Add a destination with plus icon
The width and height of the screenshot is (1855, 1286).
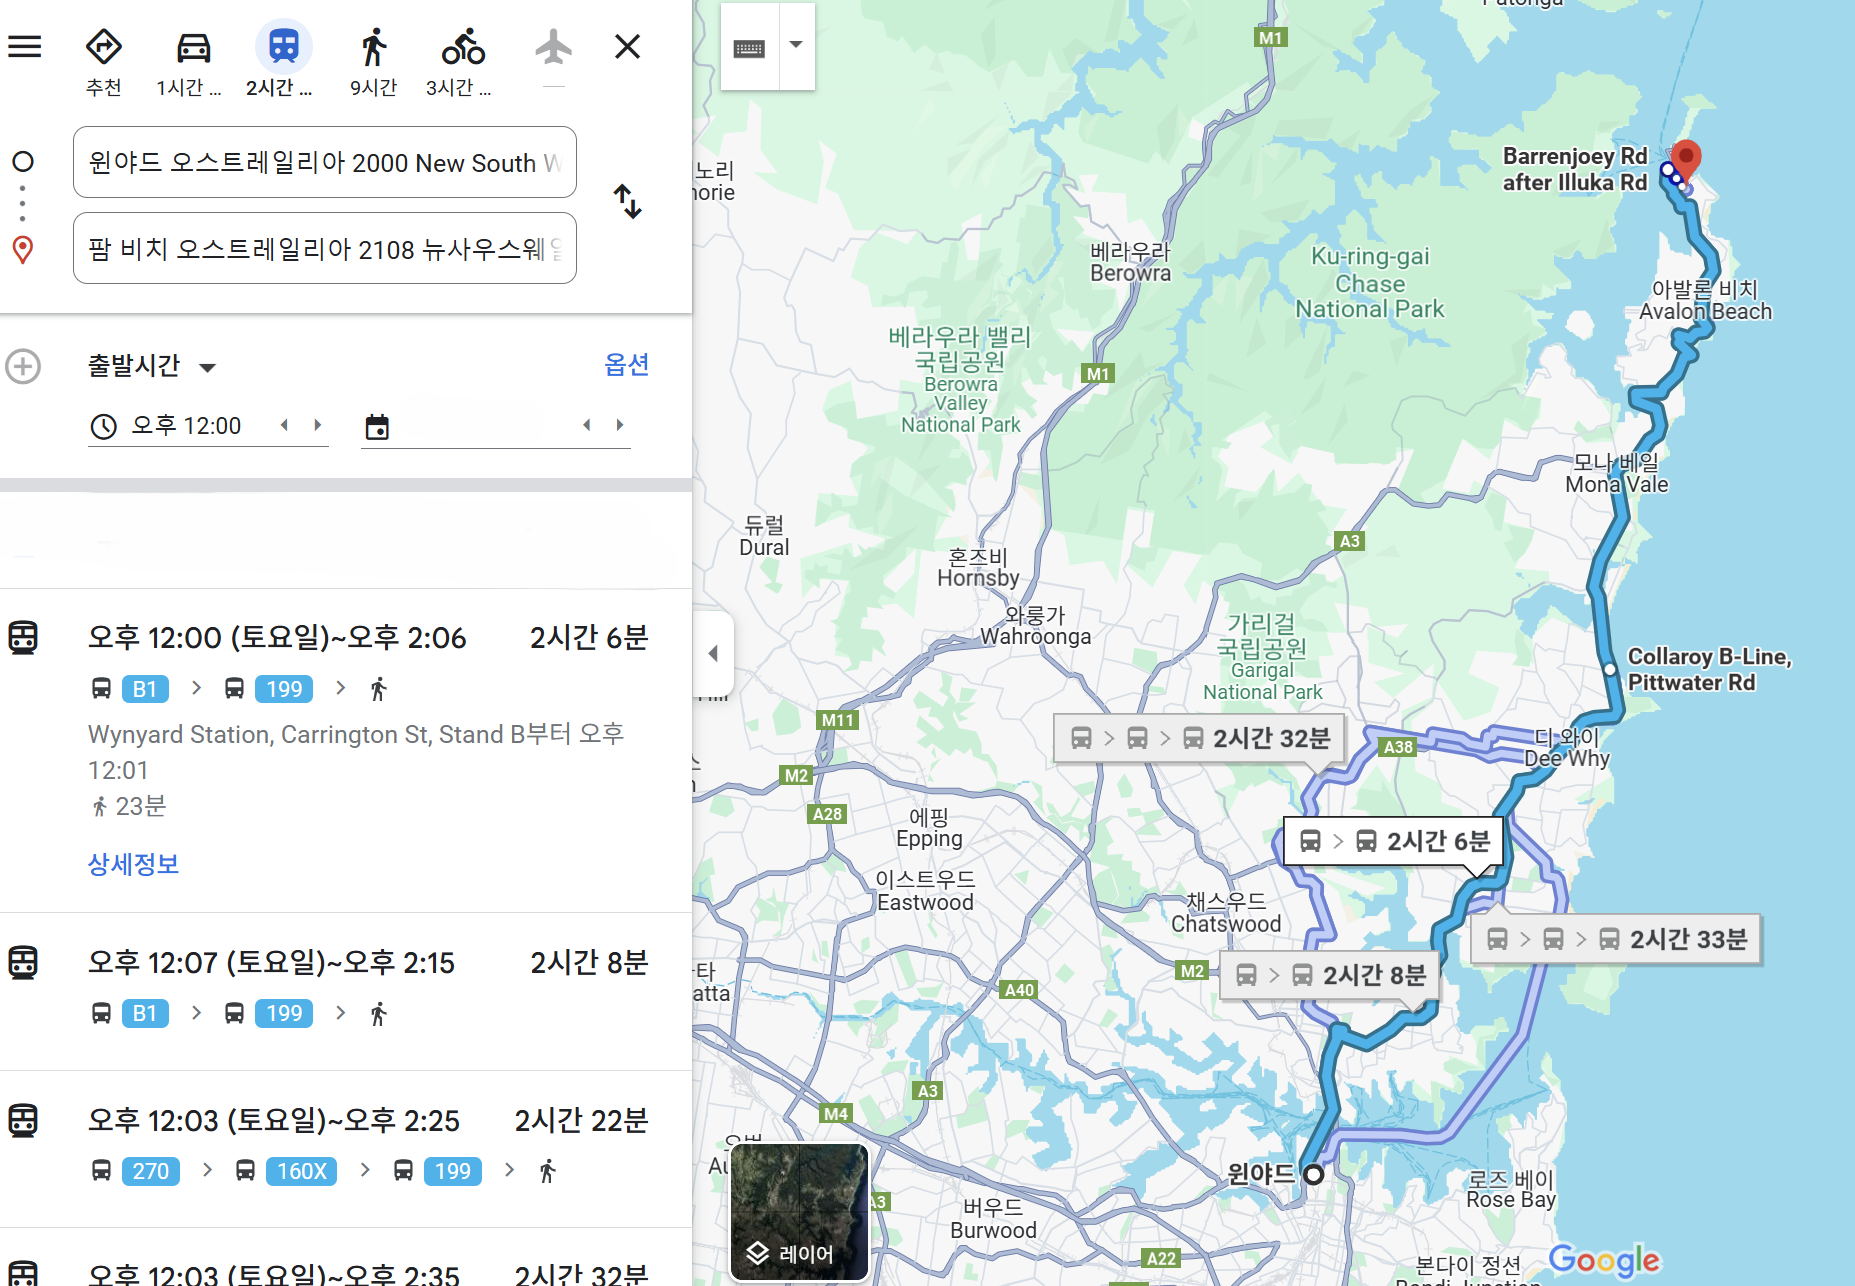23,366
